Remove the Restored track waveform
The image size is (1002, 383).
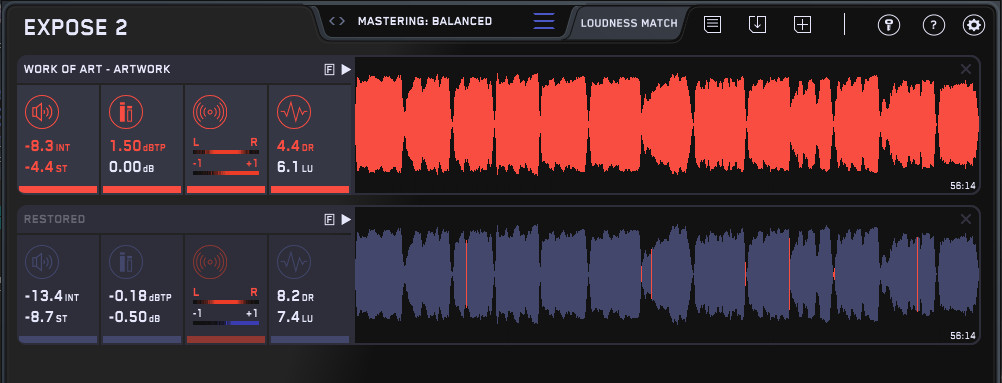(x=966, y=219)
